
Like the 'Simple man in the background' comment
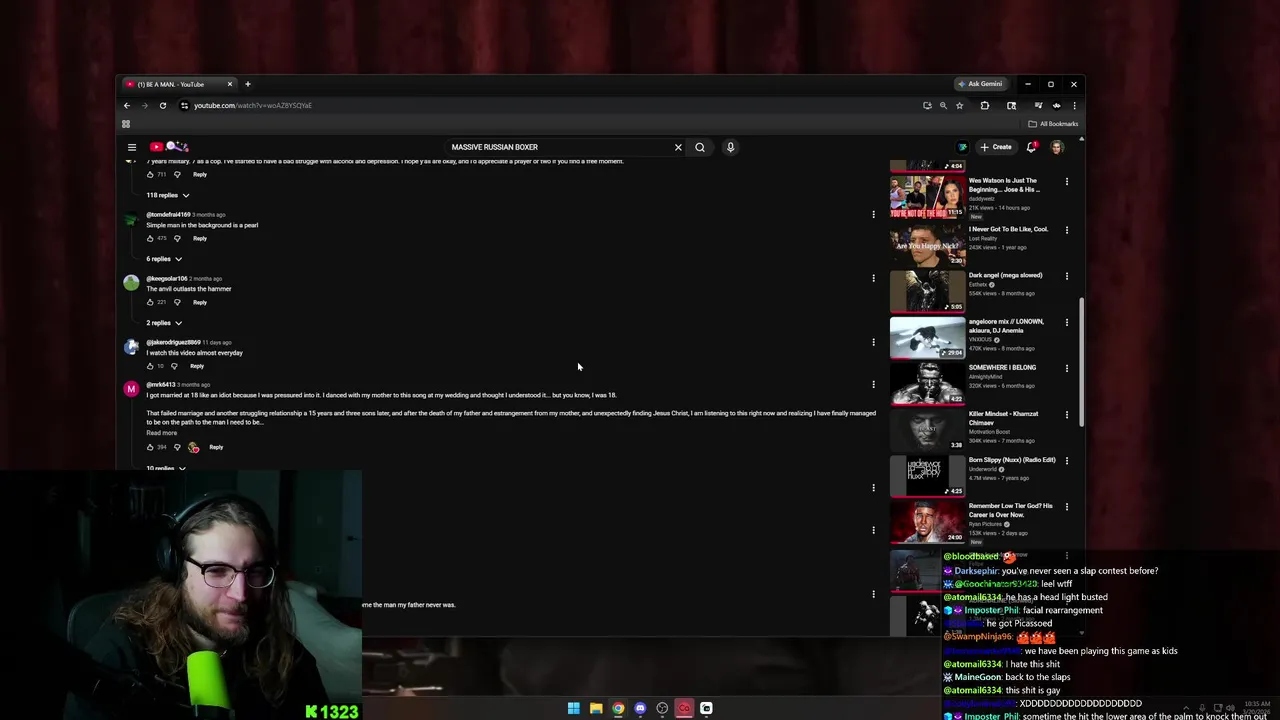[x=150, y=238]
